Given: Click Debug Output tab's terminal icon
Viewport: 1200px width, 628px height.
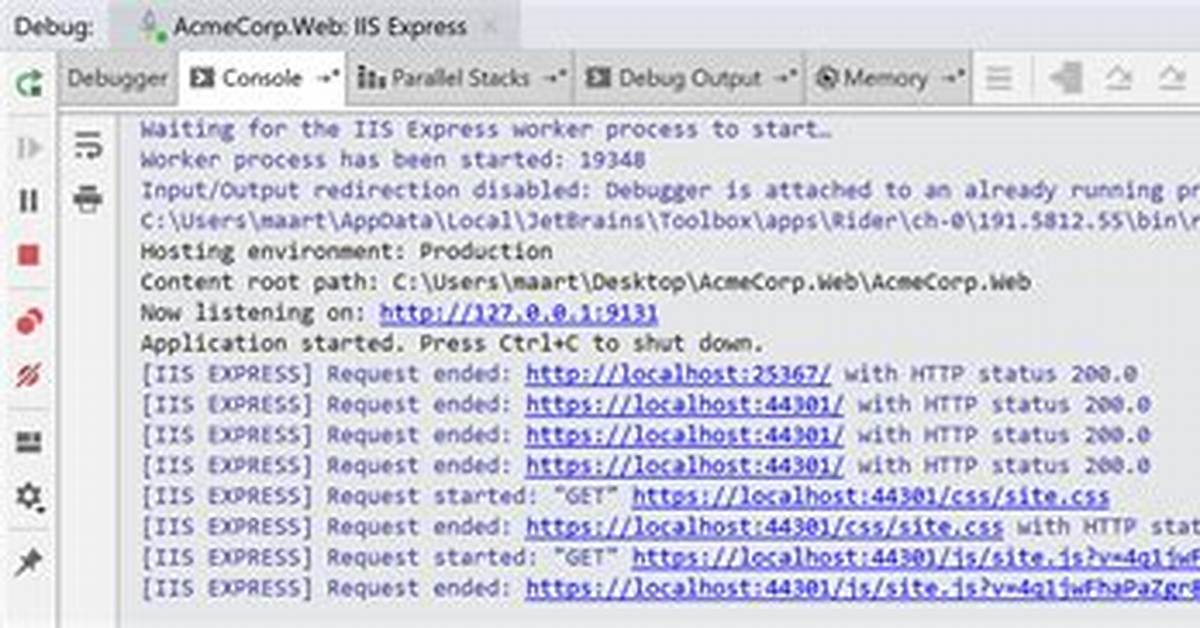Looking at the screenshot, I should click(x=598, y=78).
